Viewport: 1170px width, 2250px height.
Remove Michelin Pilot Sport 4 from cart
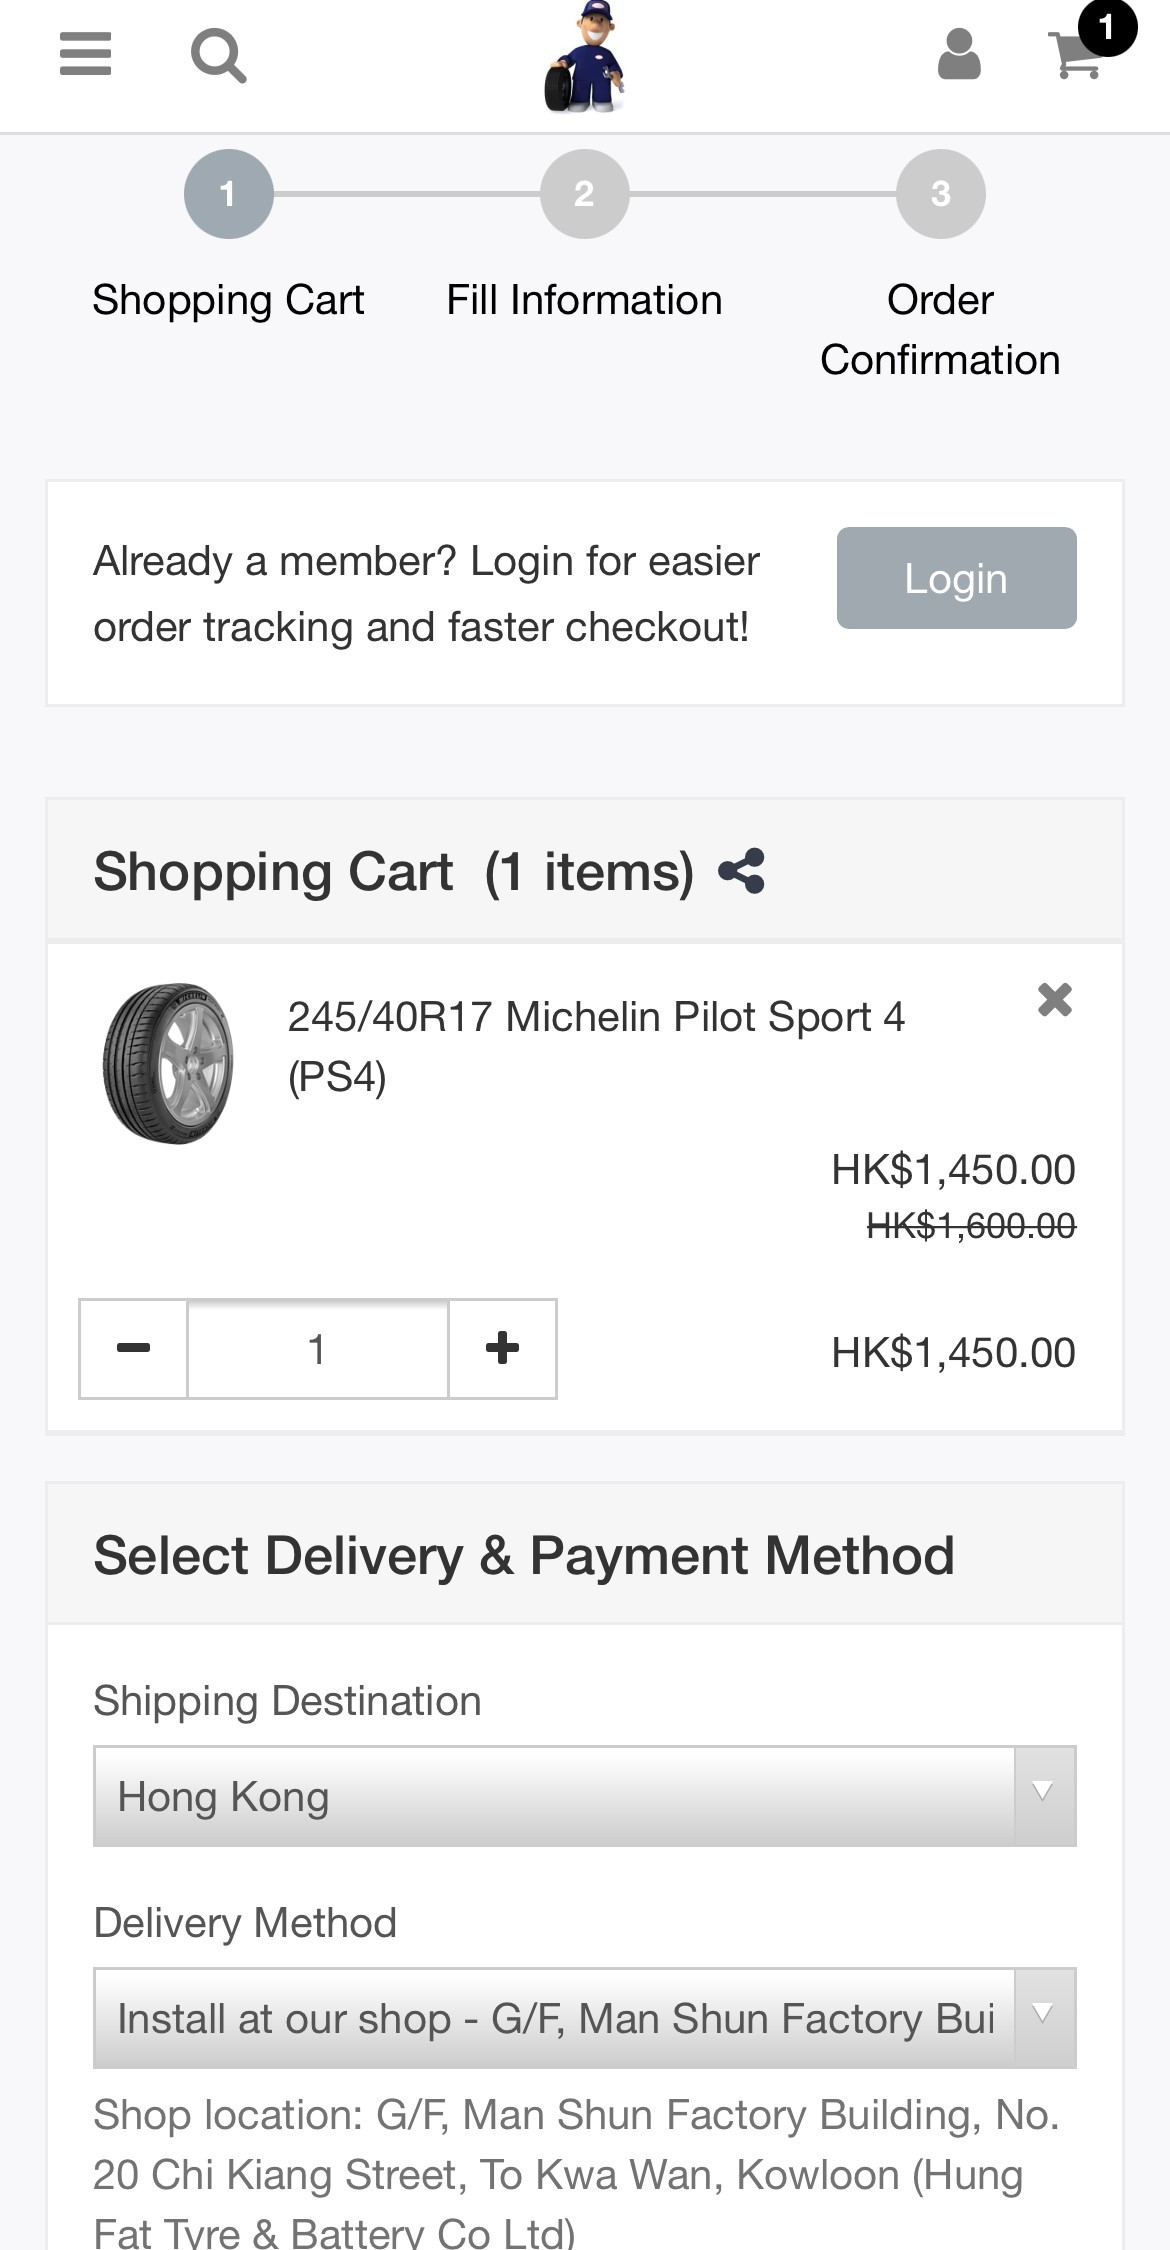tap(1054, 999)
